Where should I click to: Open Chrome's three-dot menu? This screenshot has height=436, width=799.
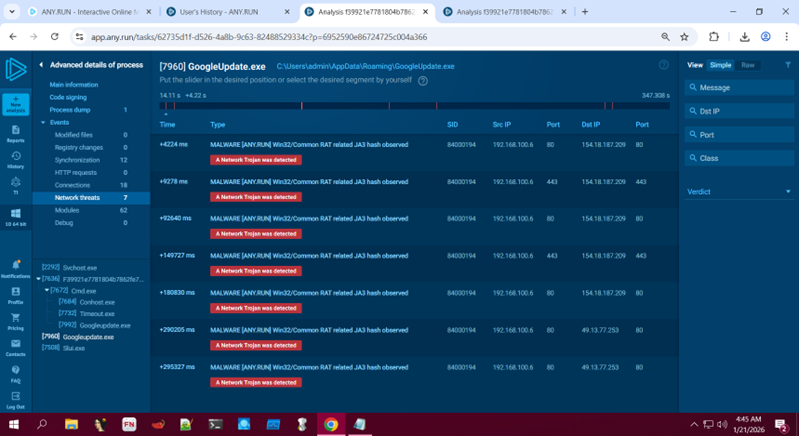click(x=787, y=37)
